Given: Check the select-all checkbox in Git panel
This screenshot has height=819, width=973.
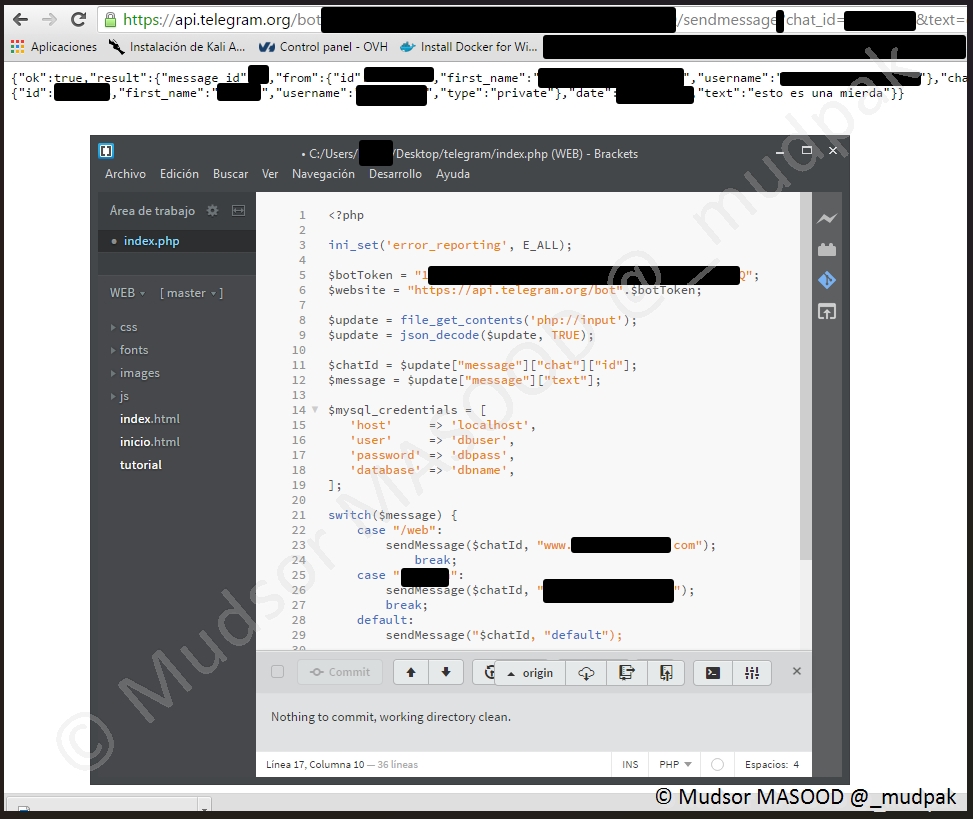Looking at the screenshot, I should coord(278,673).
